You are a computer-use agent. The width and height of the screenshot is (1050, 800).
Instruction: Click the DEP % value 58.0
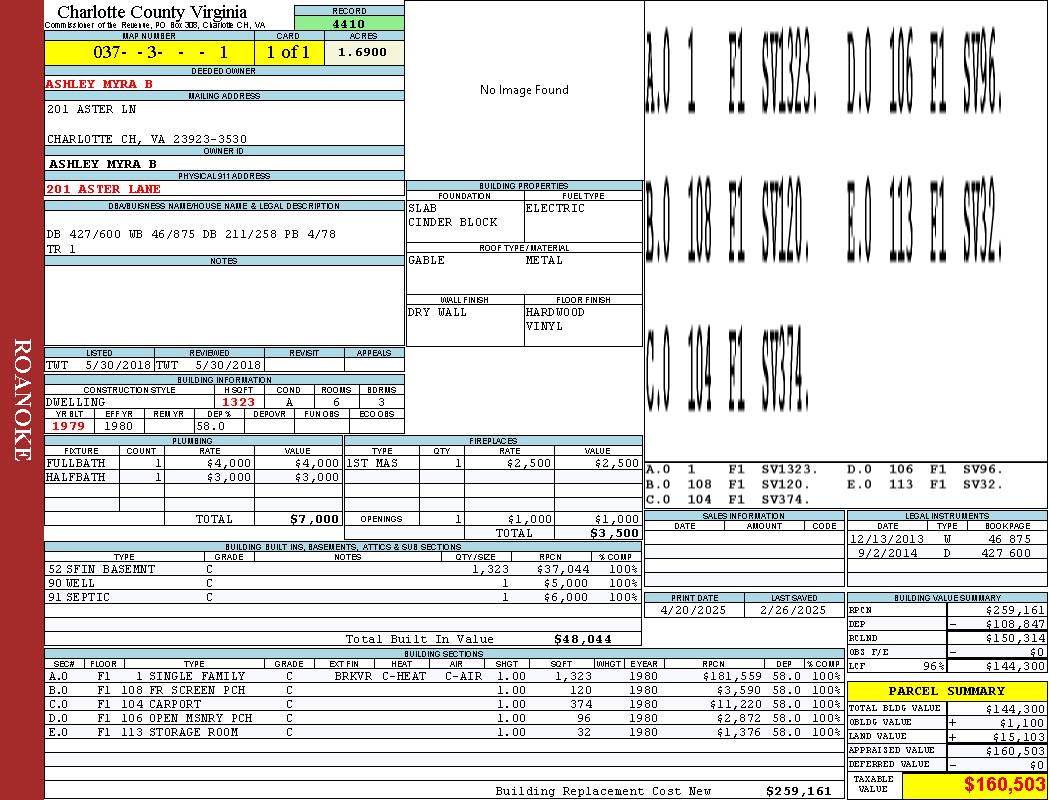coord(211,426)
